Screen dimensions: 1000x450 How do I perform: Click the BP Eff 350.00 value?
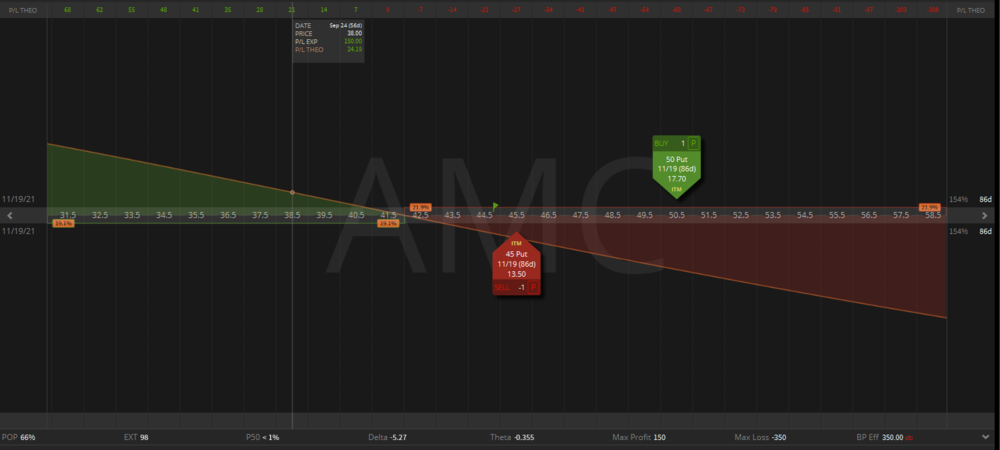tap(890, 438)
